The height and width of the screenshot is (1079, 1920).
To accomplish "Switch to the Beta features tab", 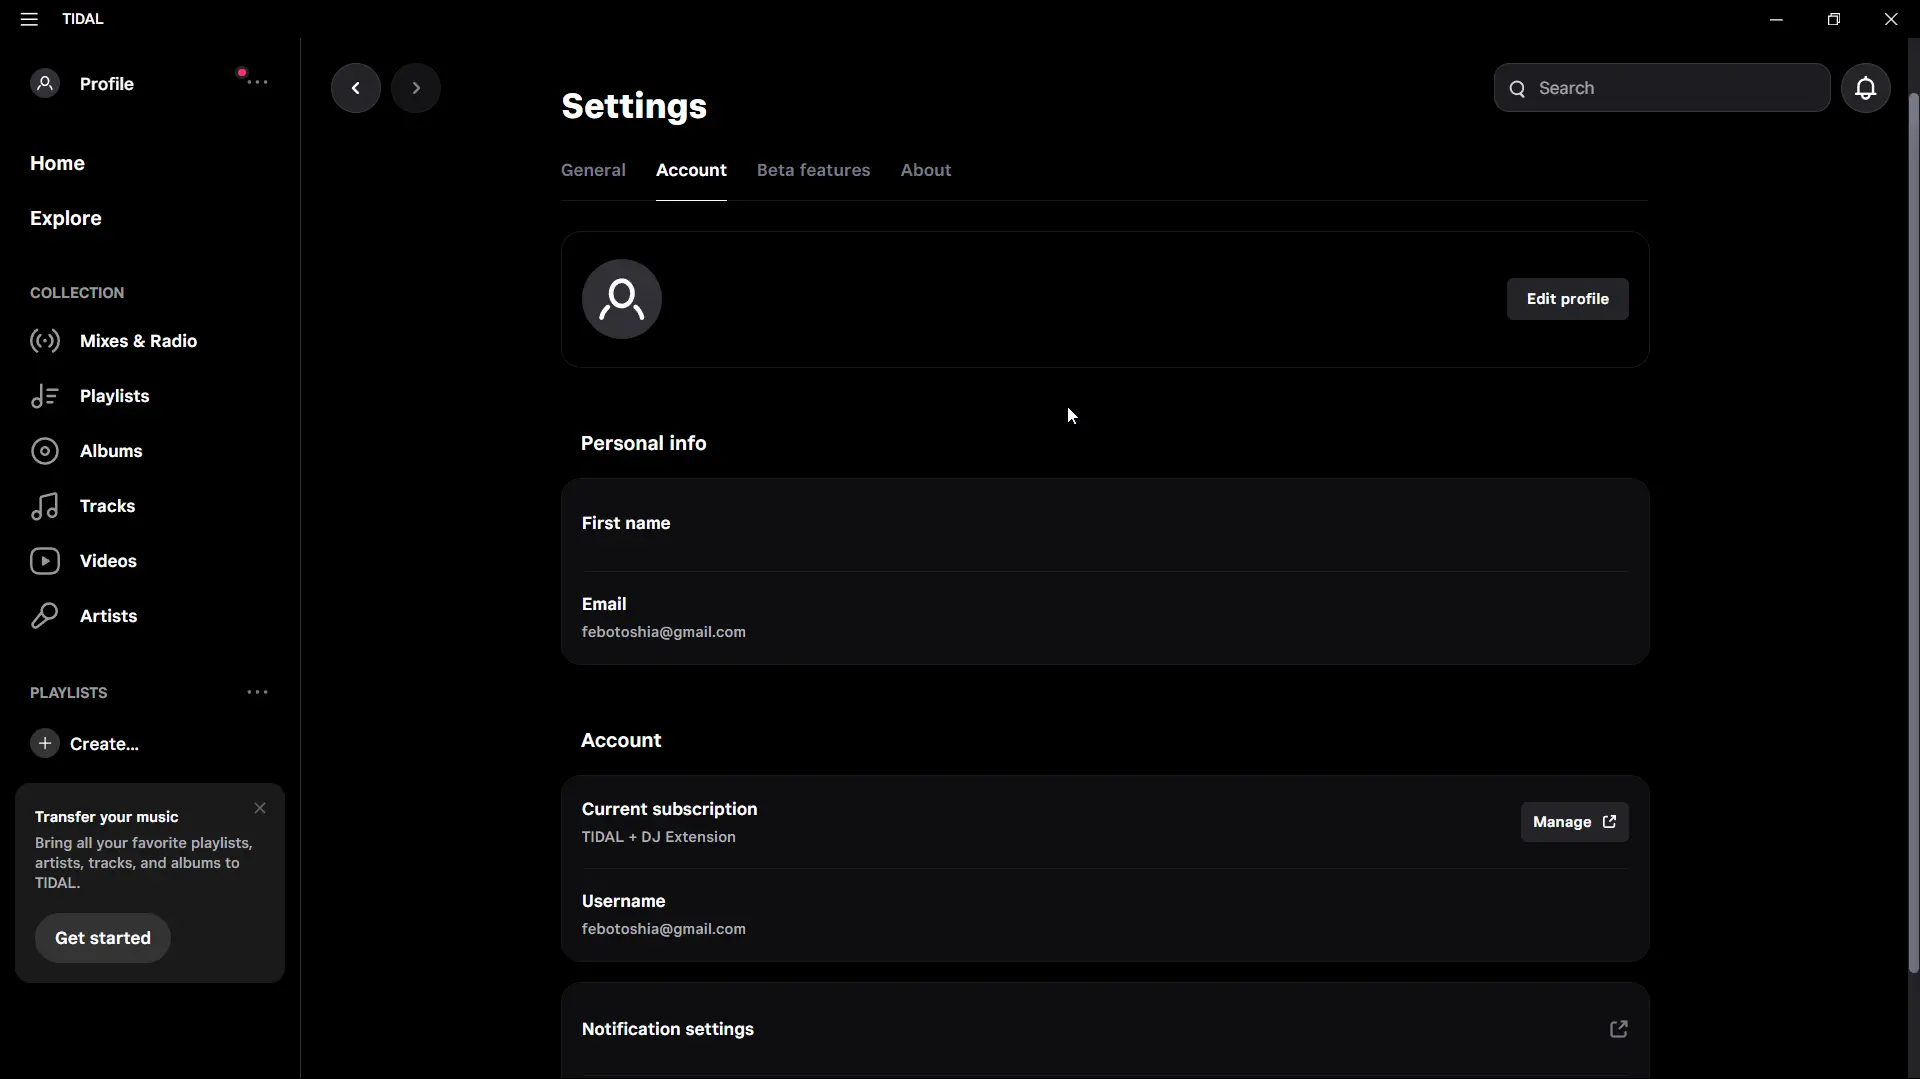I will coord(813,170).
